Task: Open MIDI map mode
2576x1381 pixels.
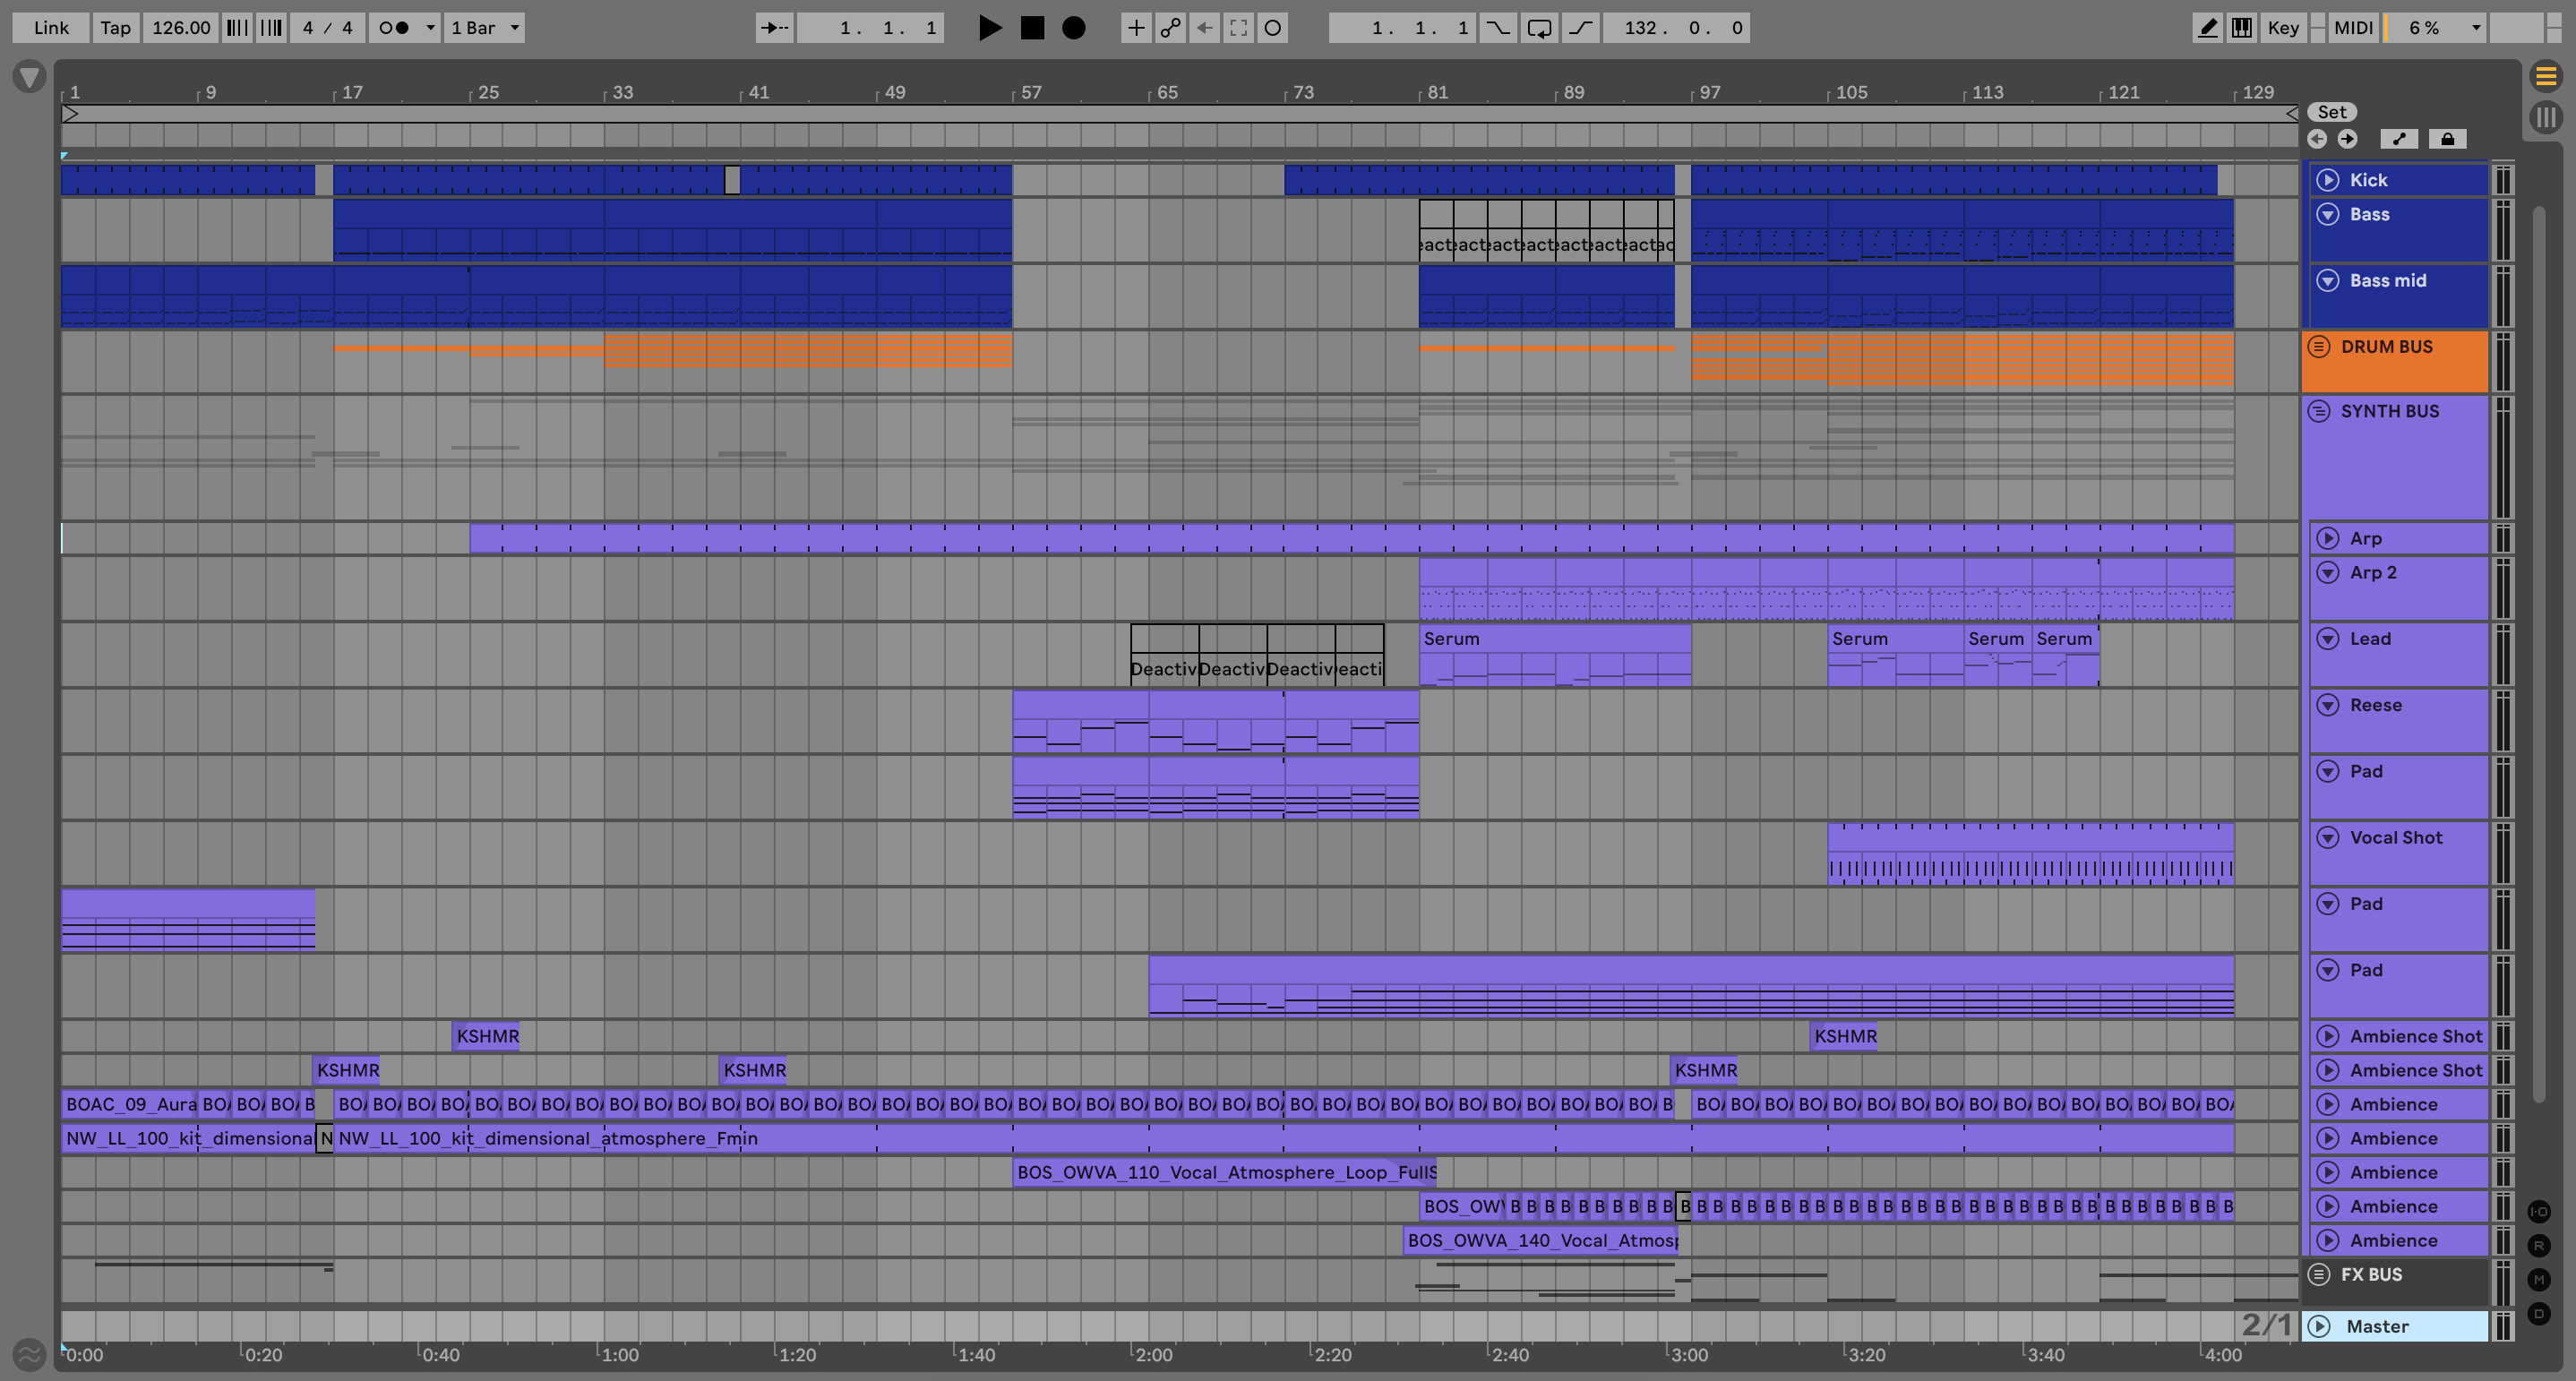Action: click(2352, 28)
